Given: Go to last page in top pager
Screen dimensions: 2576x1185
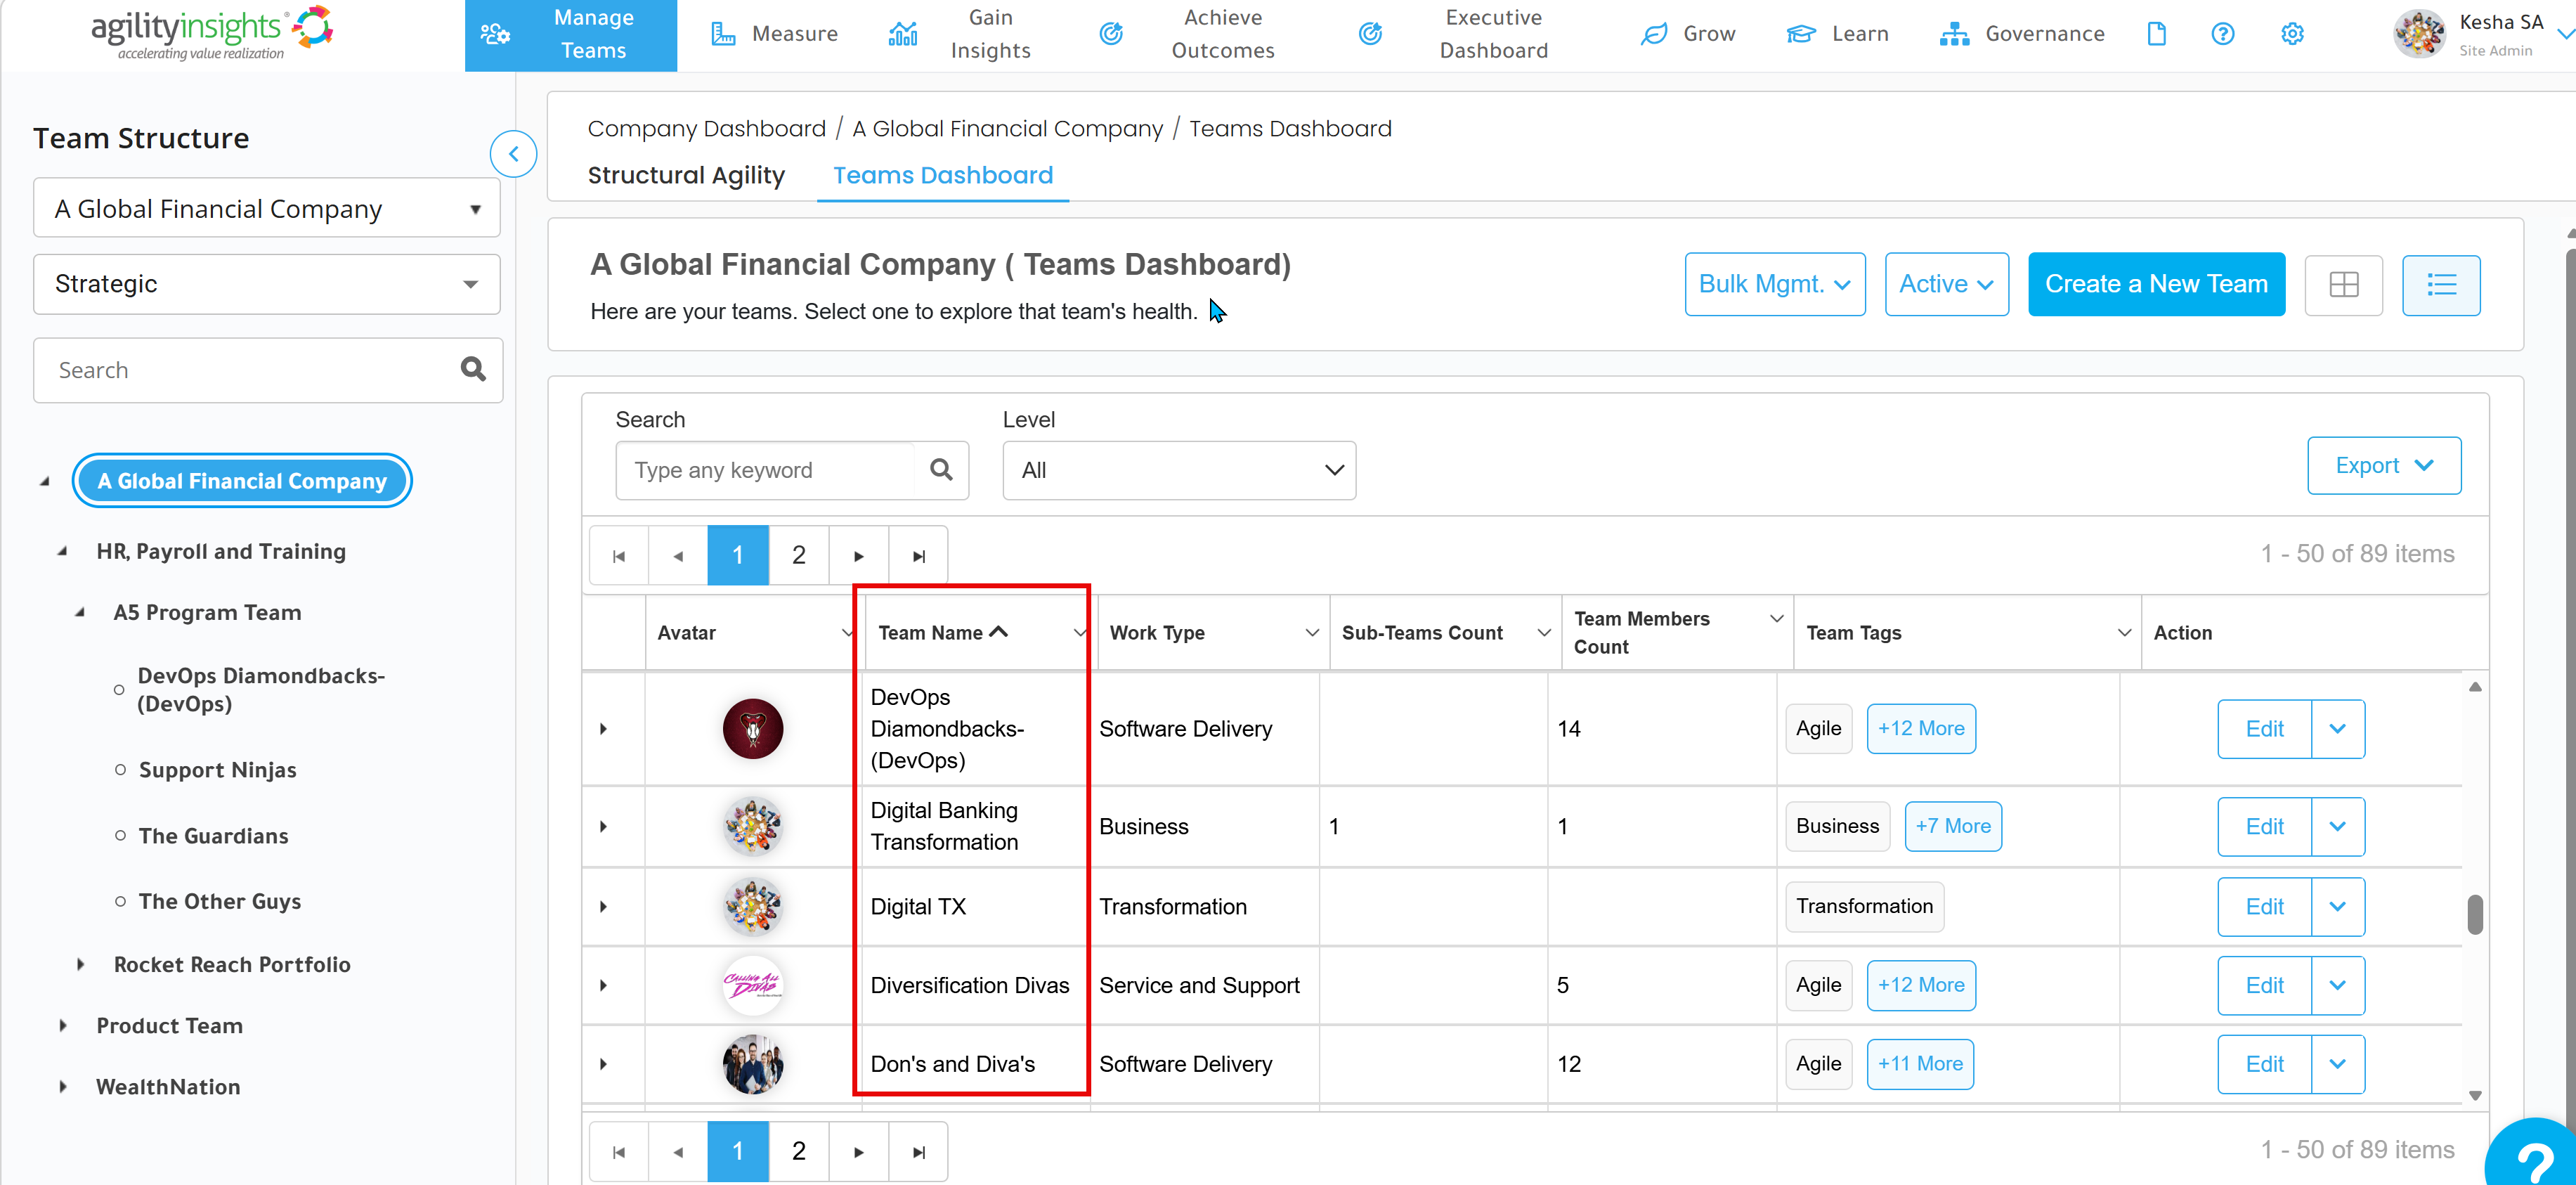Looking at the screenshot, I should click(918, 555).
